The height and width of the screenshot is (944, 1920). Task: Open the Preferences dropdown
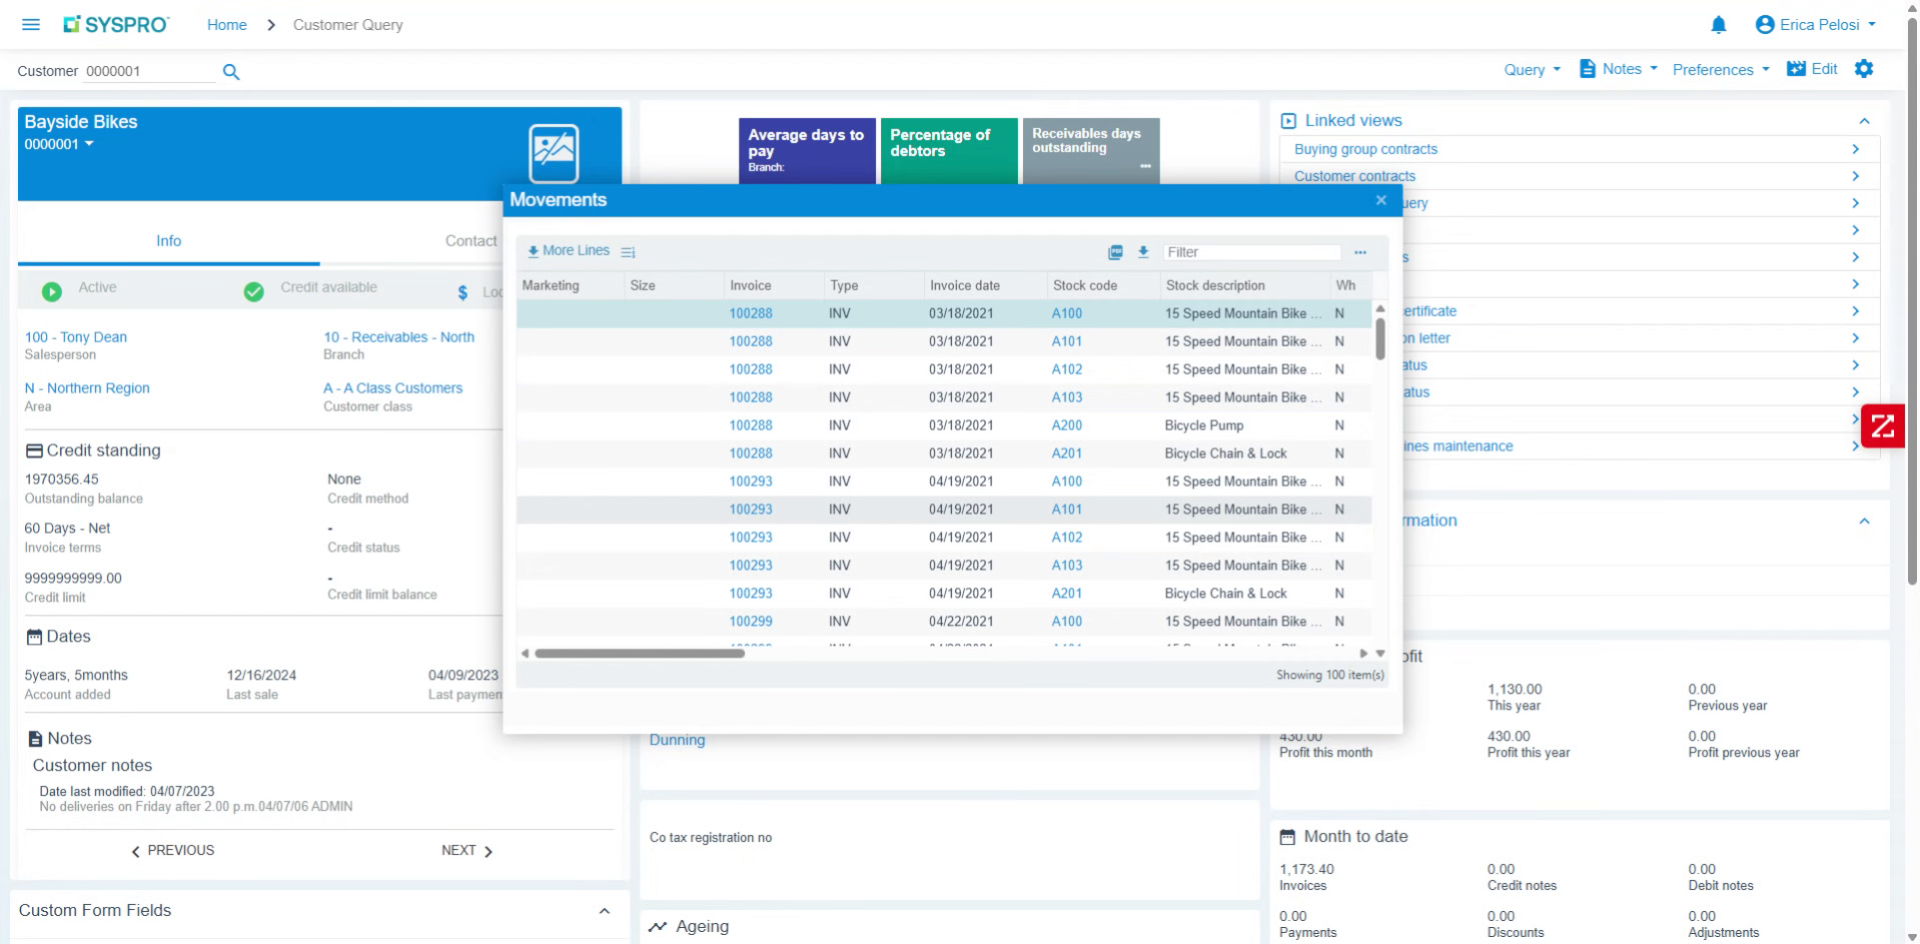pos(1721,69)
